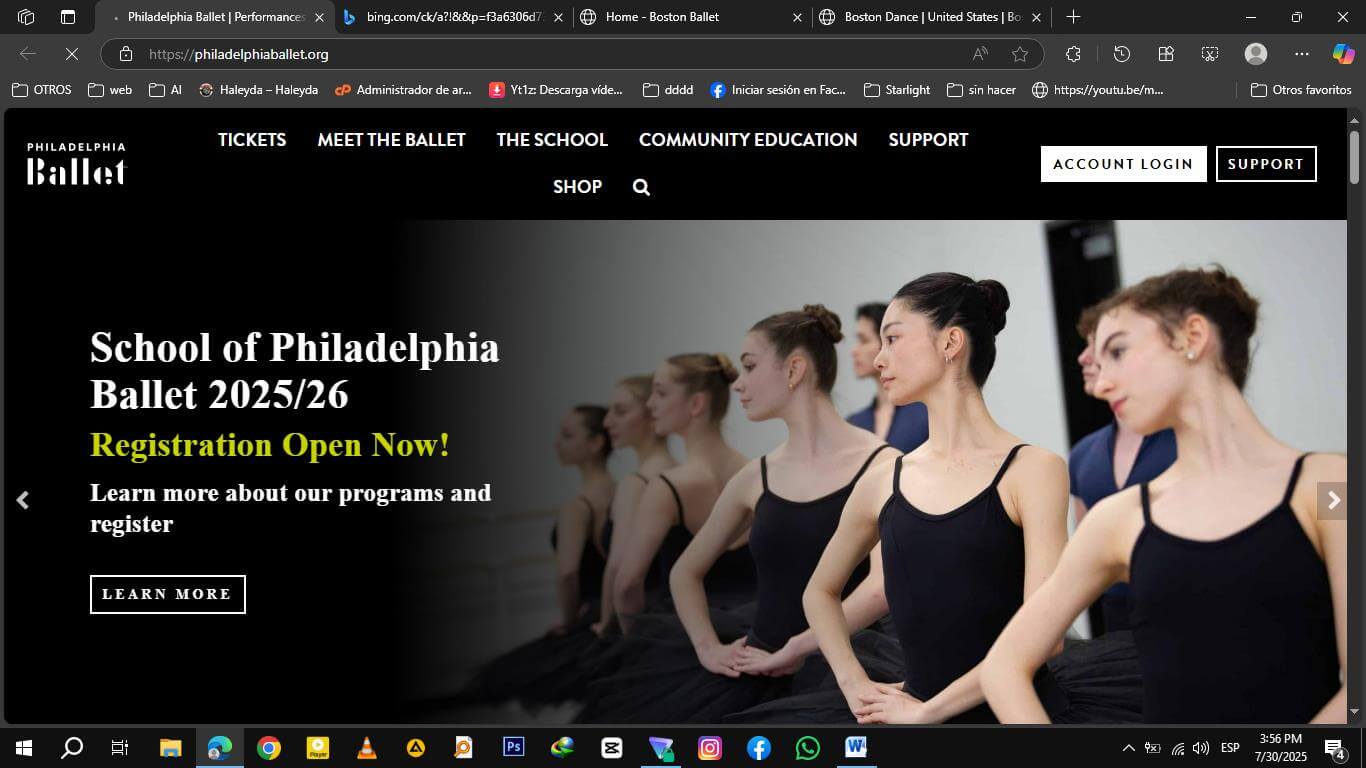Viewport: 1366px width, 768px height.
Task: Open browser Settings and more menu
Action: (1301, 54)
